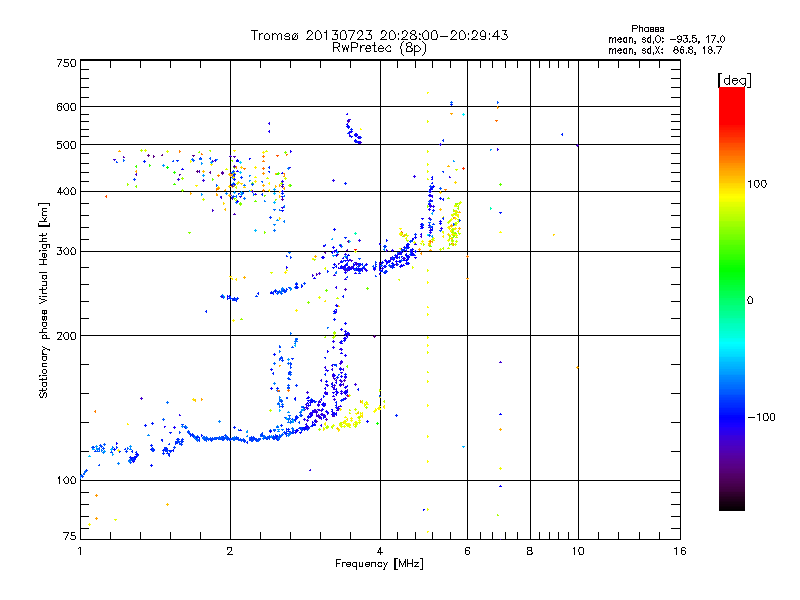The image size is (800, 600).
Task: Click the '75' height tick label
Action: pyautogui.click(x=70, y=536)
